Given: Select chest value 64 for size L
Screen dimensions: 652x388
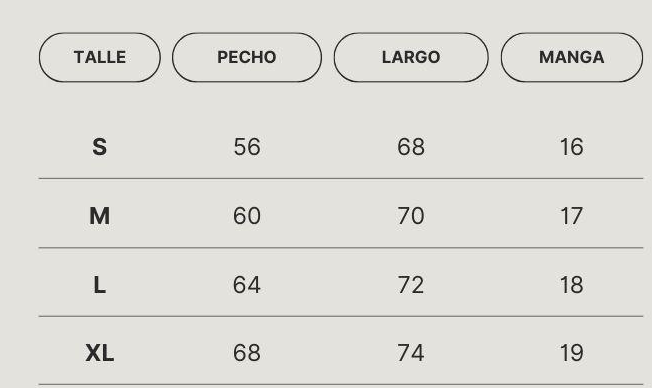Looking at the screenshot, I should 247,285.
